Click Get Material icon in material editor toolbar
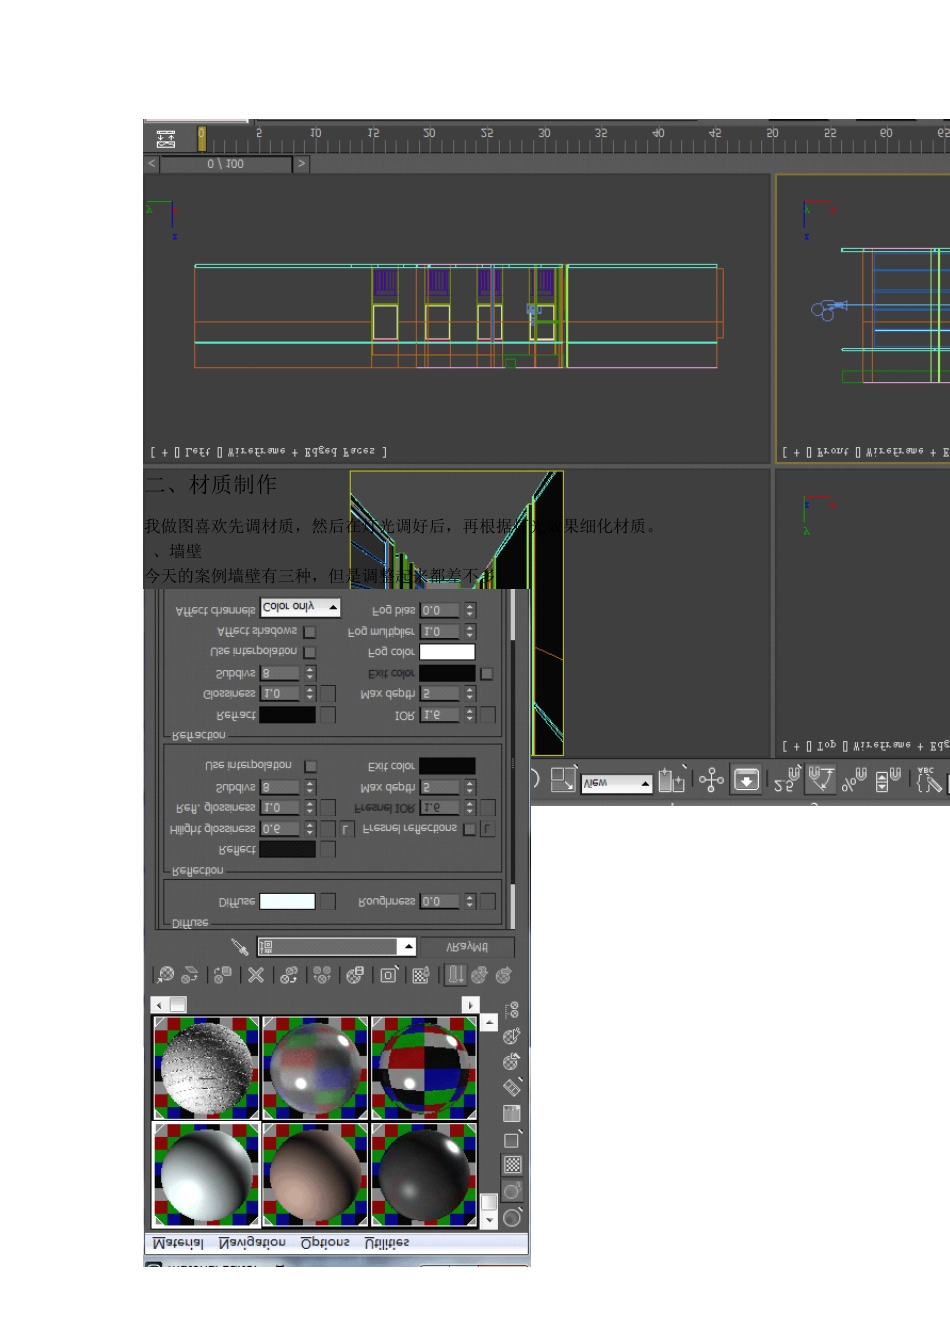This screenshot has width=950, height=1344. pos(166,975)
